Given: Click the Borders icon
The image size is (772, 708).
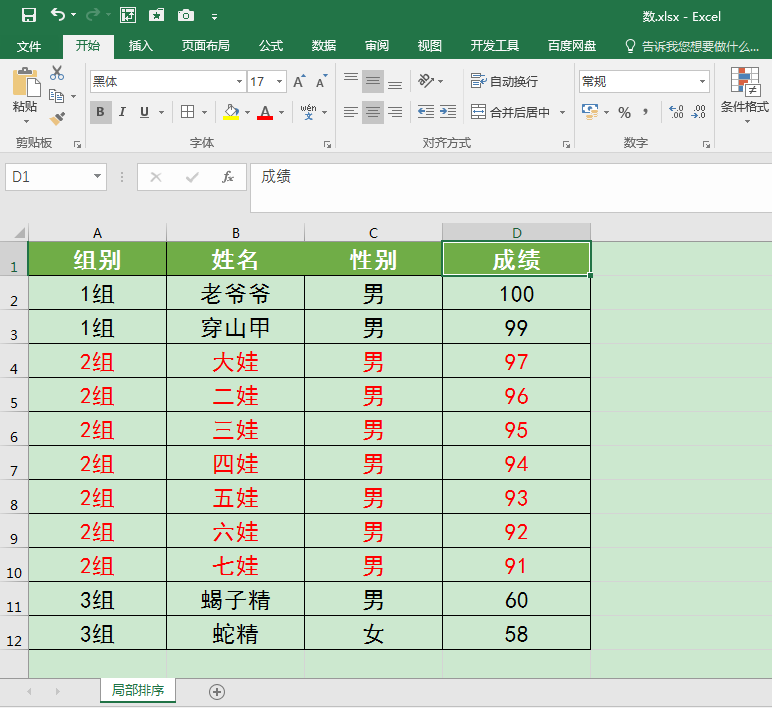Looking at the screenshot, I should pyautogui.click(x=187, y=112).
